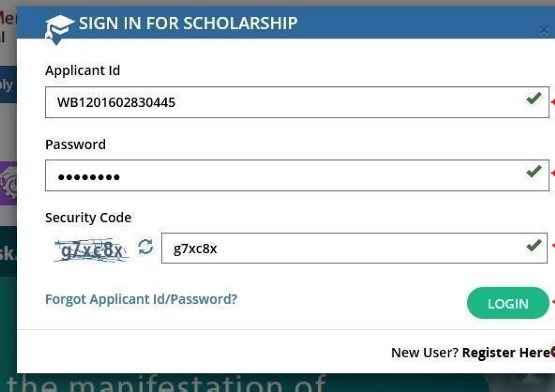Image resolution: width=555 pixels, height=392 pixels.
Task: Open Forgot Applicant Id/Password link
Action: coord(141,299)
